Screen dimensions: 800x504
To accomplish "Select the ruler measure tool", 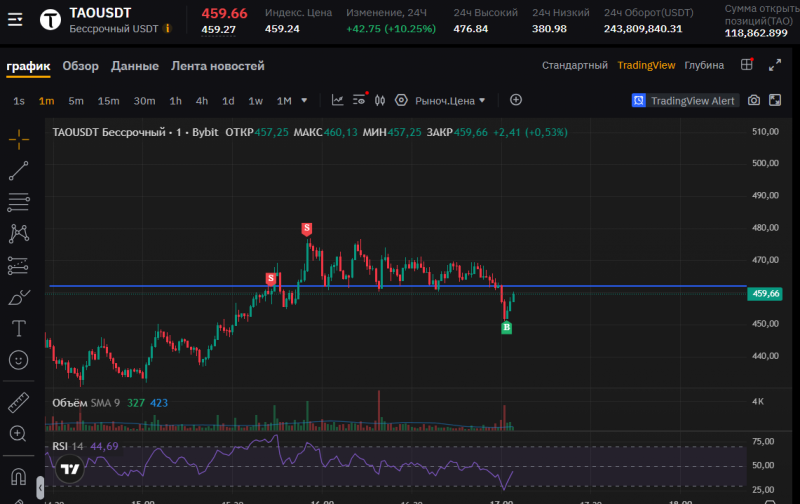I will [18, 402].
